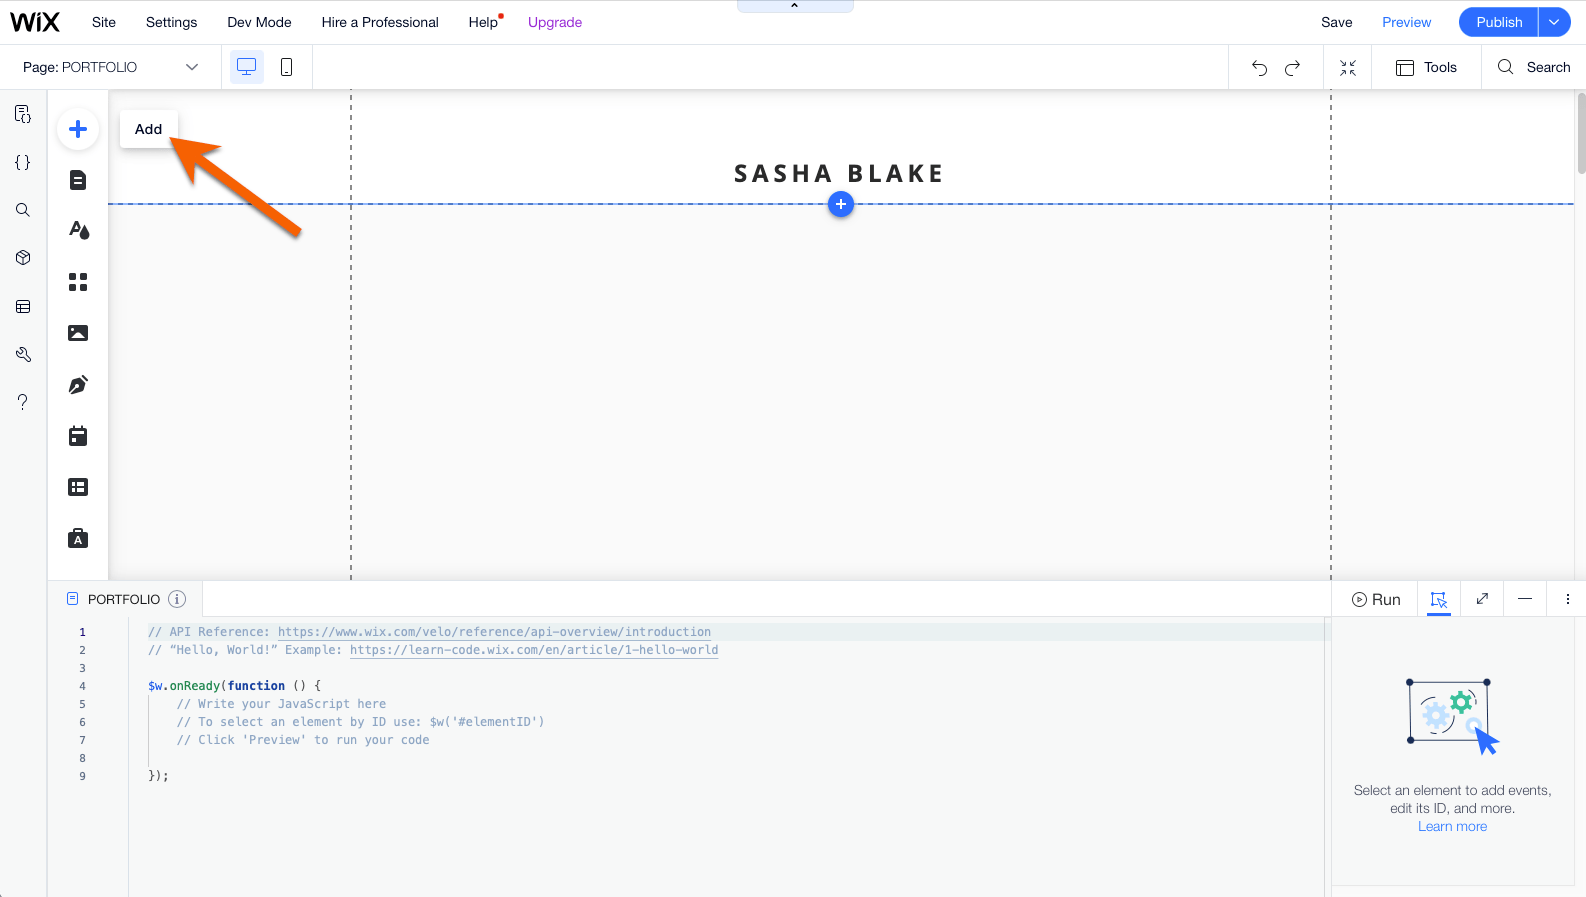The width and height of the screenshot is (1586, 897).
Task: Click the "Write your JavaScript here" comment
Action: [282, 704]
